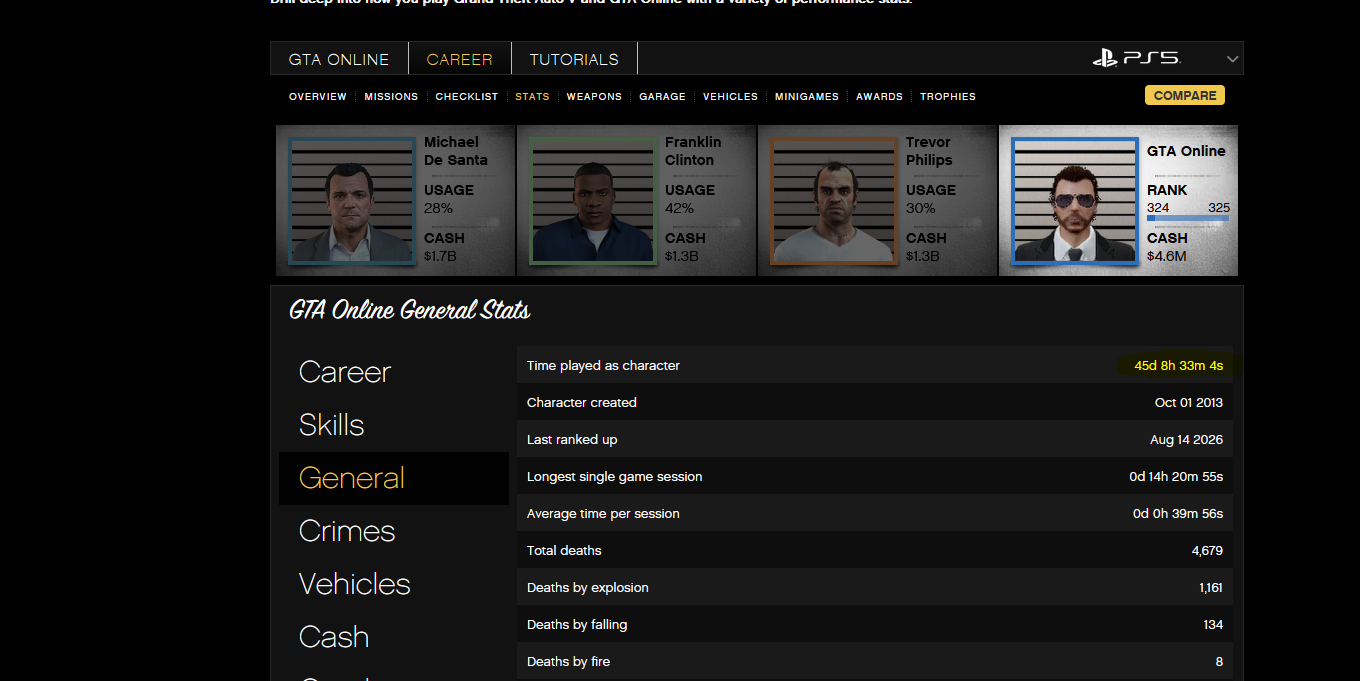
Task: Open the MINIGAMES section
Action: [807, 97]
